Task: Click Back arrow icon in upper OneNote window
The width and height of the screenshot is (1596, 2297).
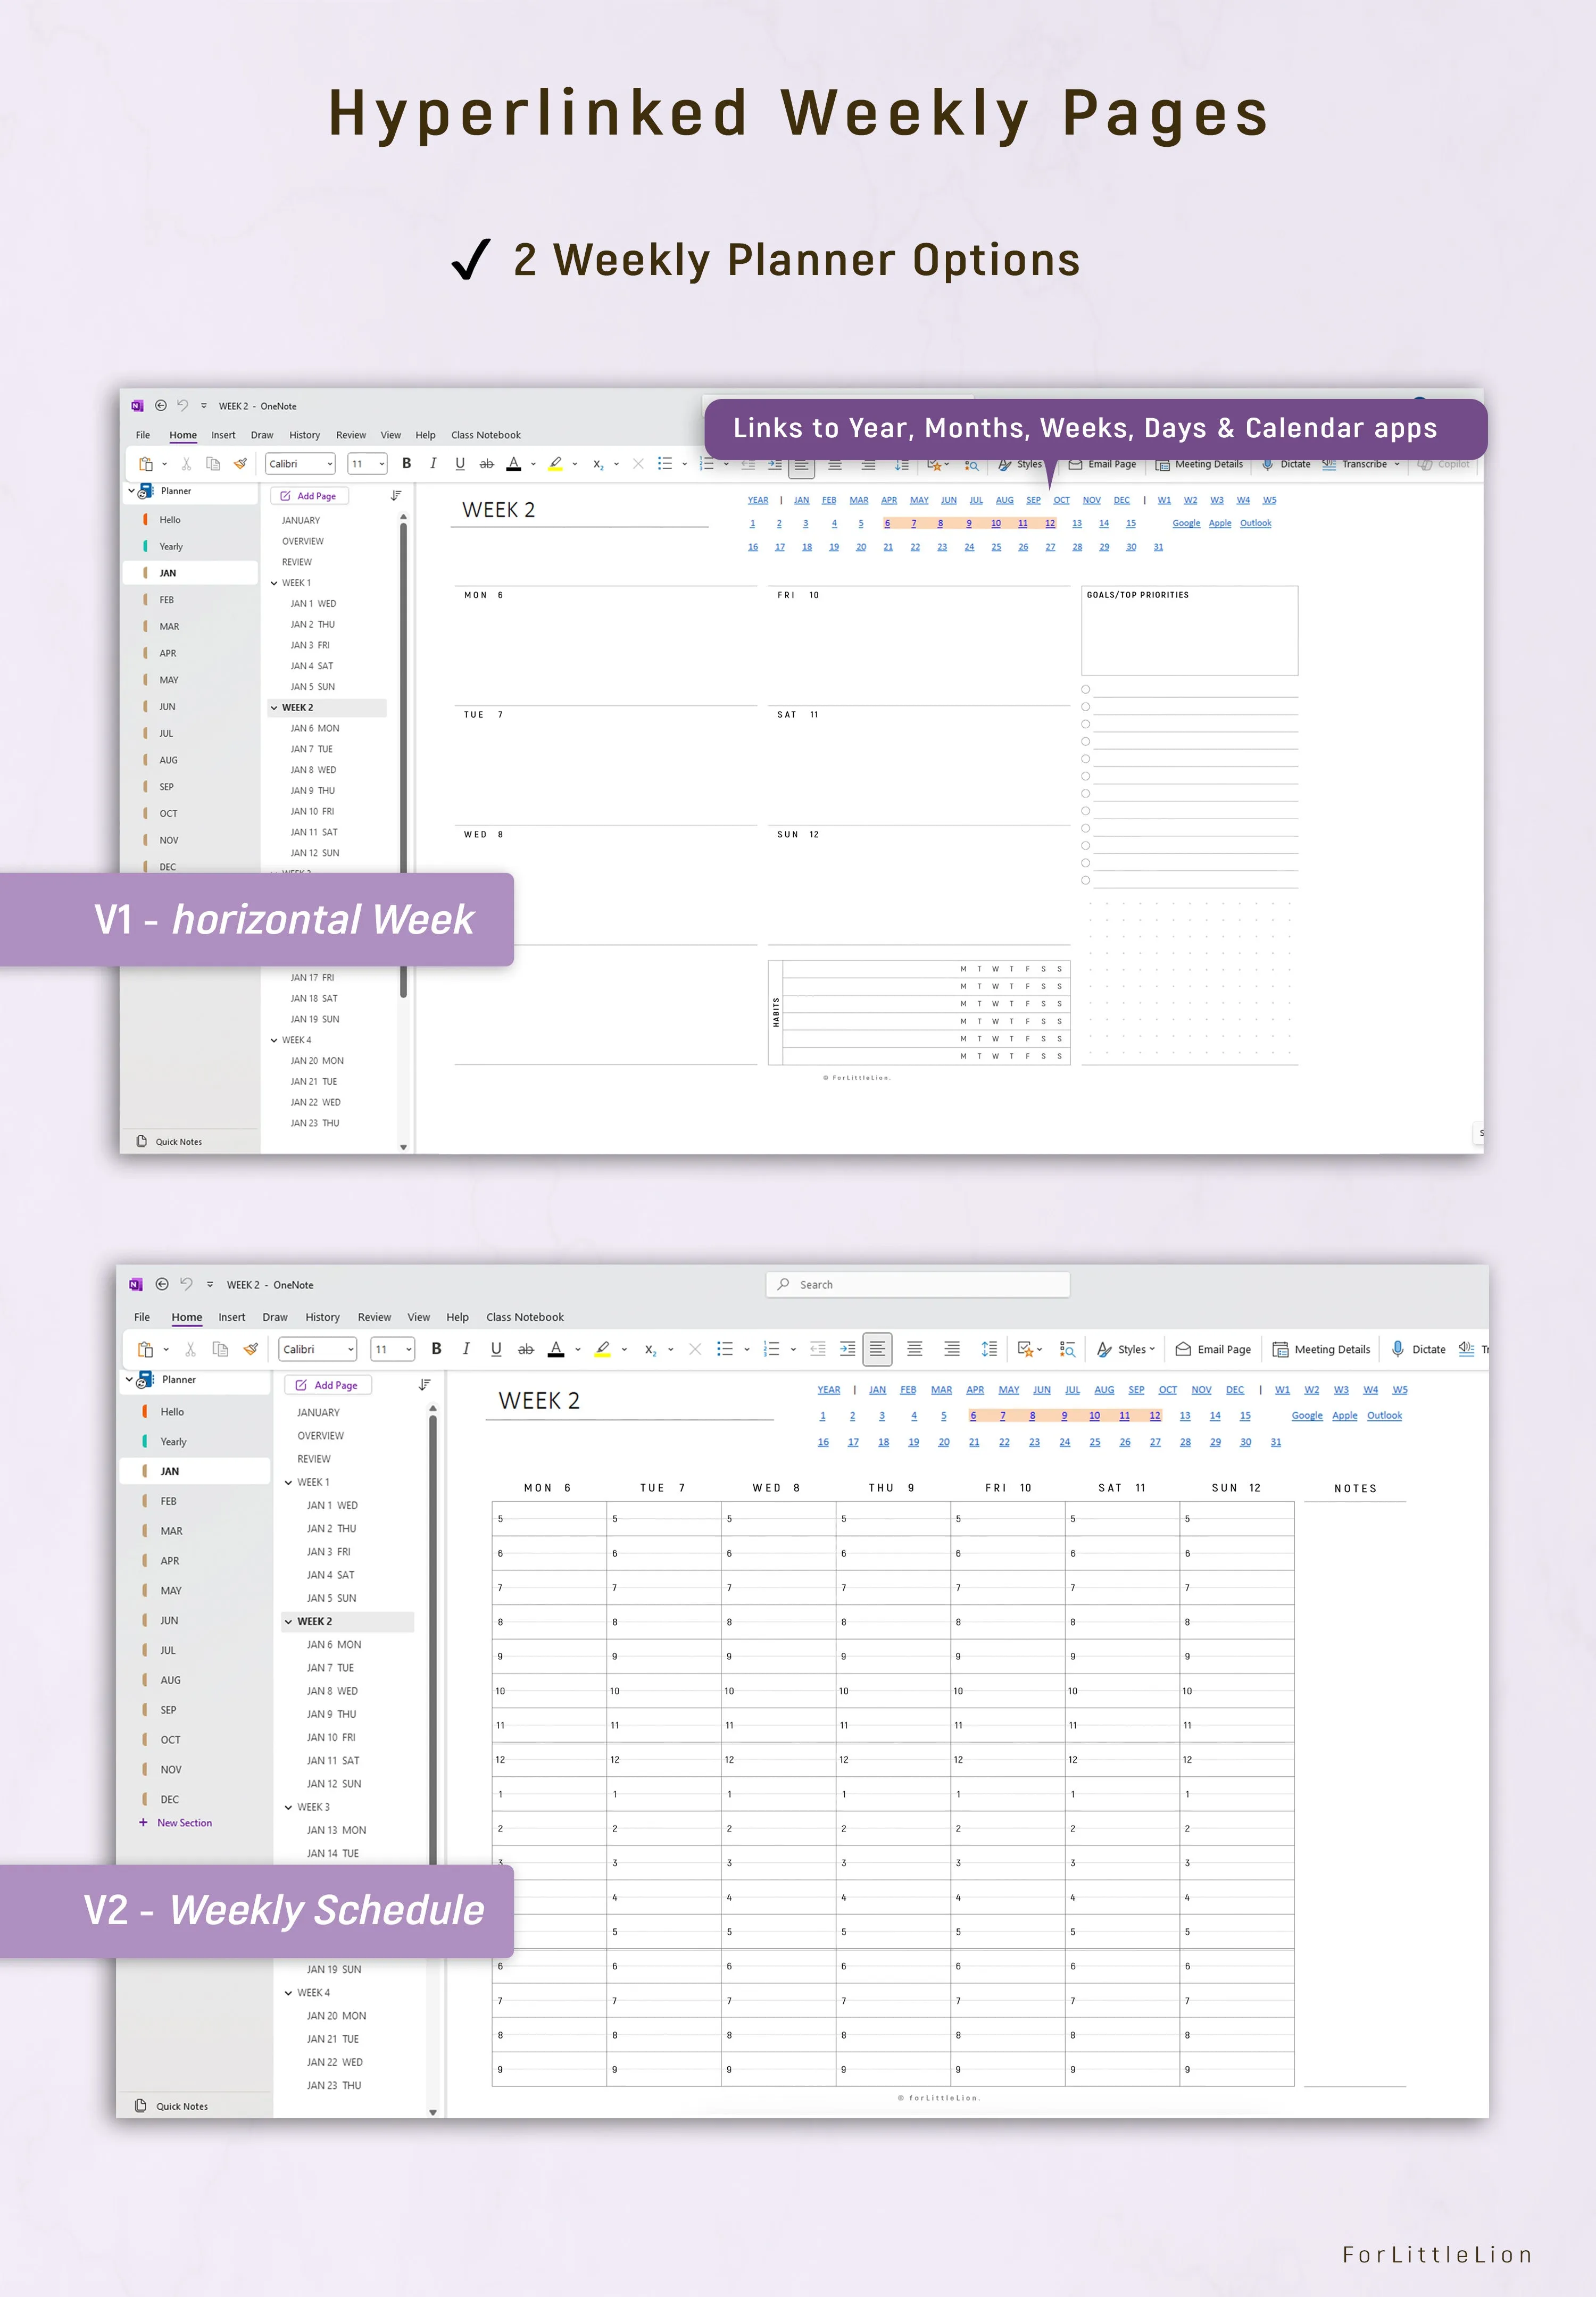Action: (160, 406)
